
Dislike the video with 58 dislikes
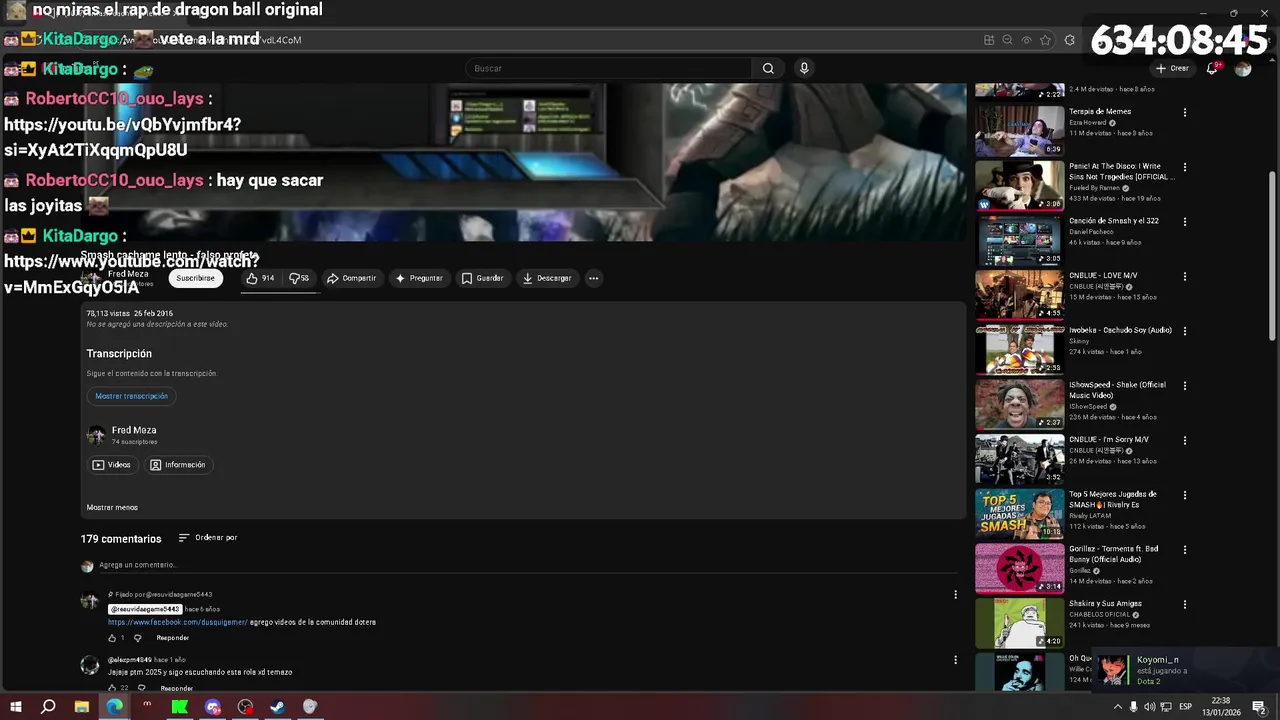pyautogui.click(x=299, y=278)
